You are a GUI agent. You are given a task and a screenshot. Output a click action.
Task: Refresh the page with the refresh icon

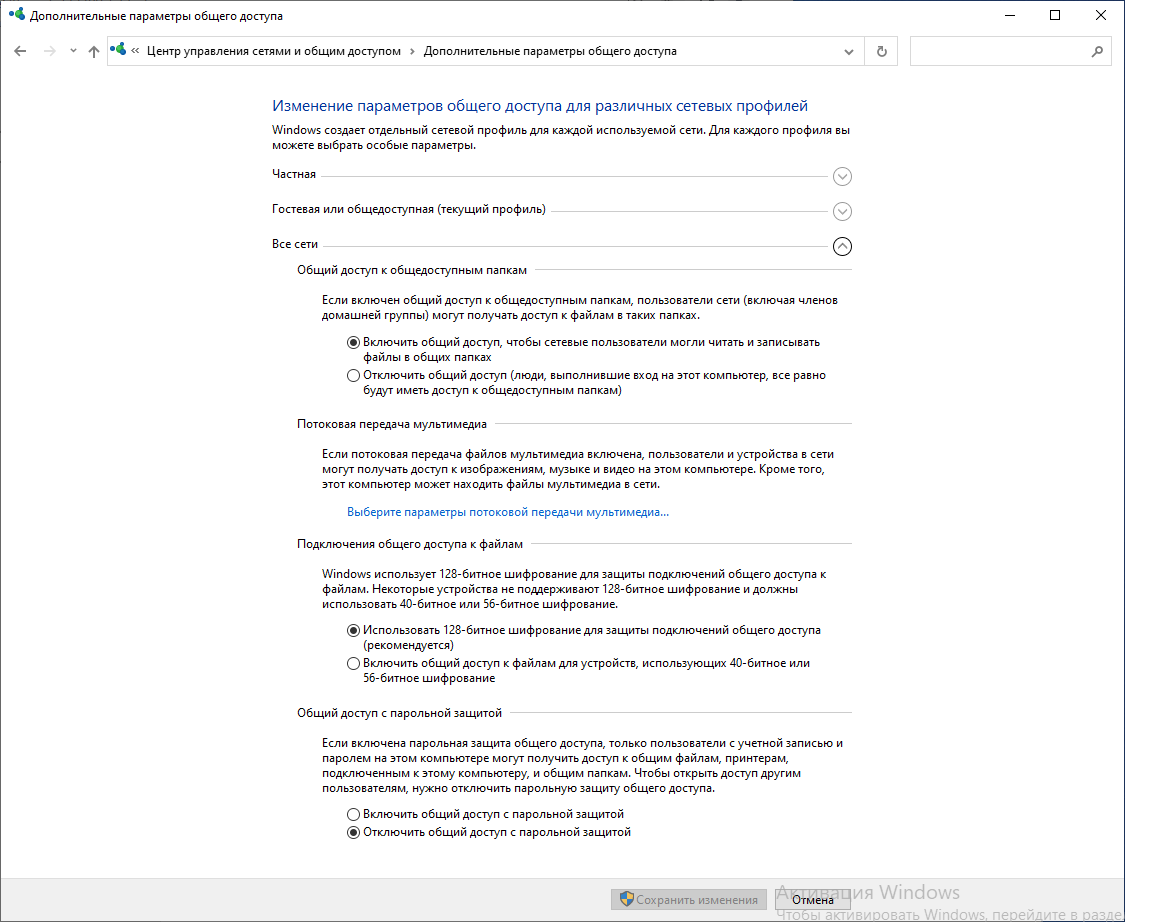pyautogui.click(x=882, y=51)
